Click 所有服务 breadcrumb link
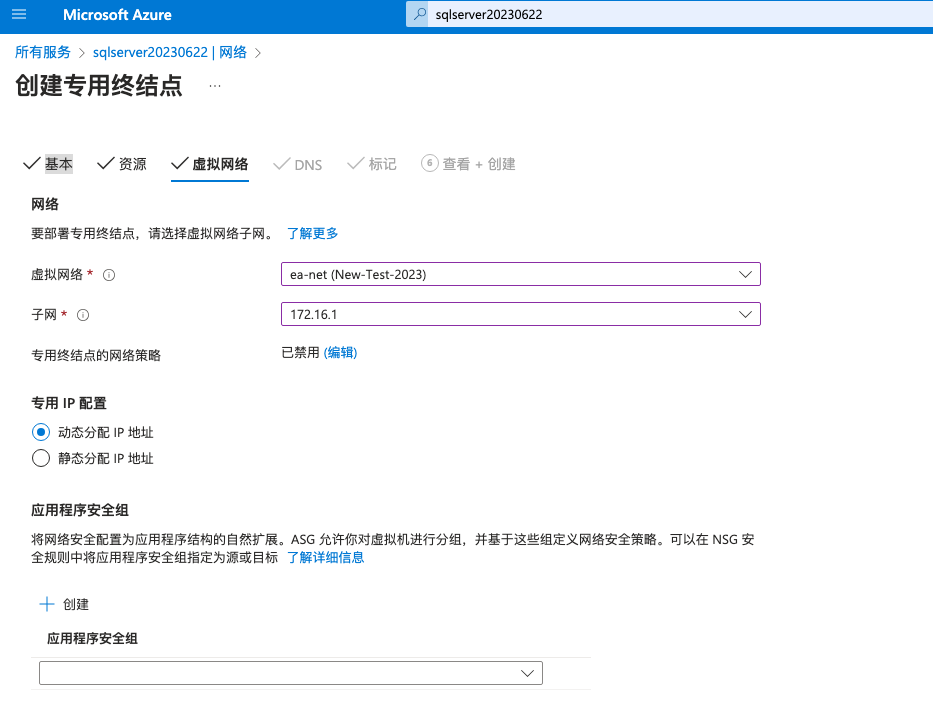 [42, 52]
